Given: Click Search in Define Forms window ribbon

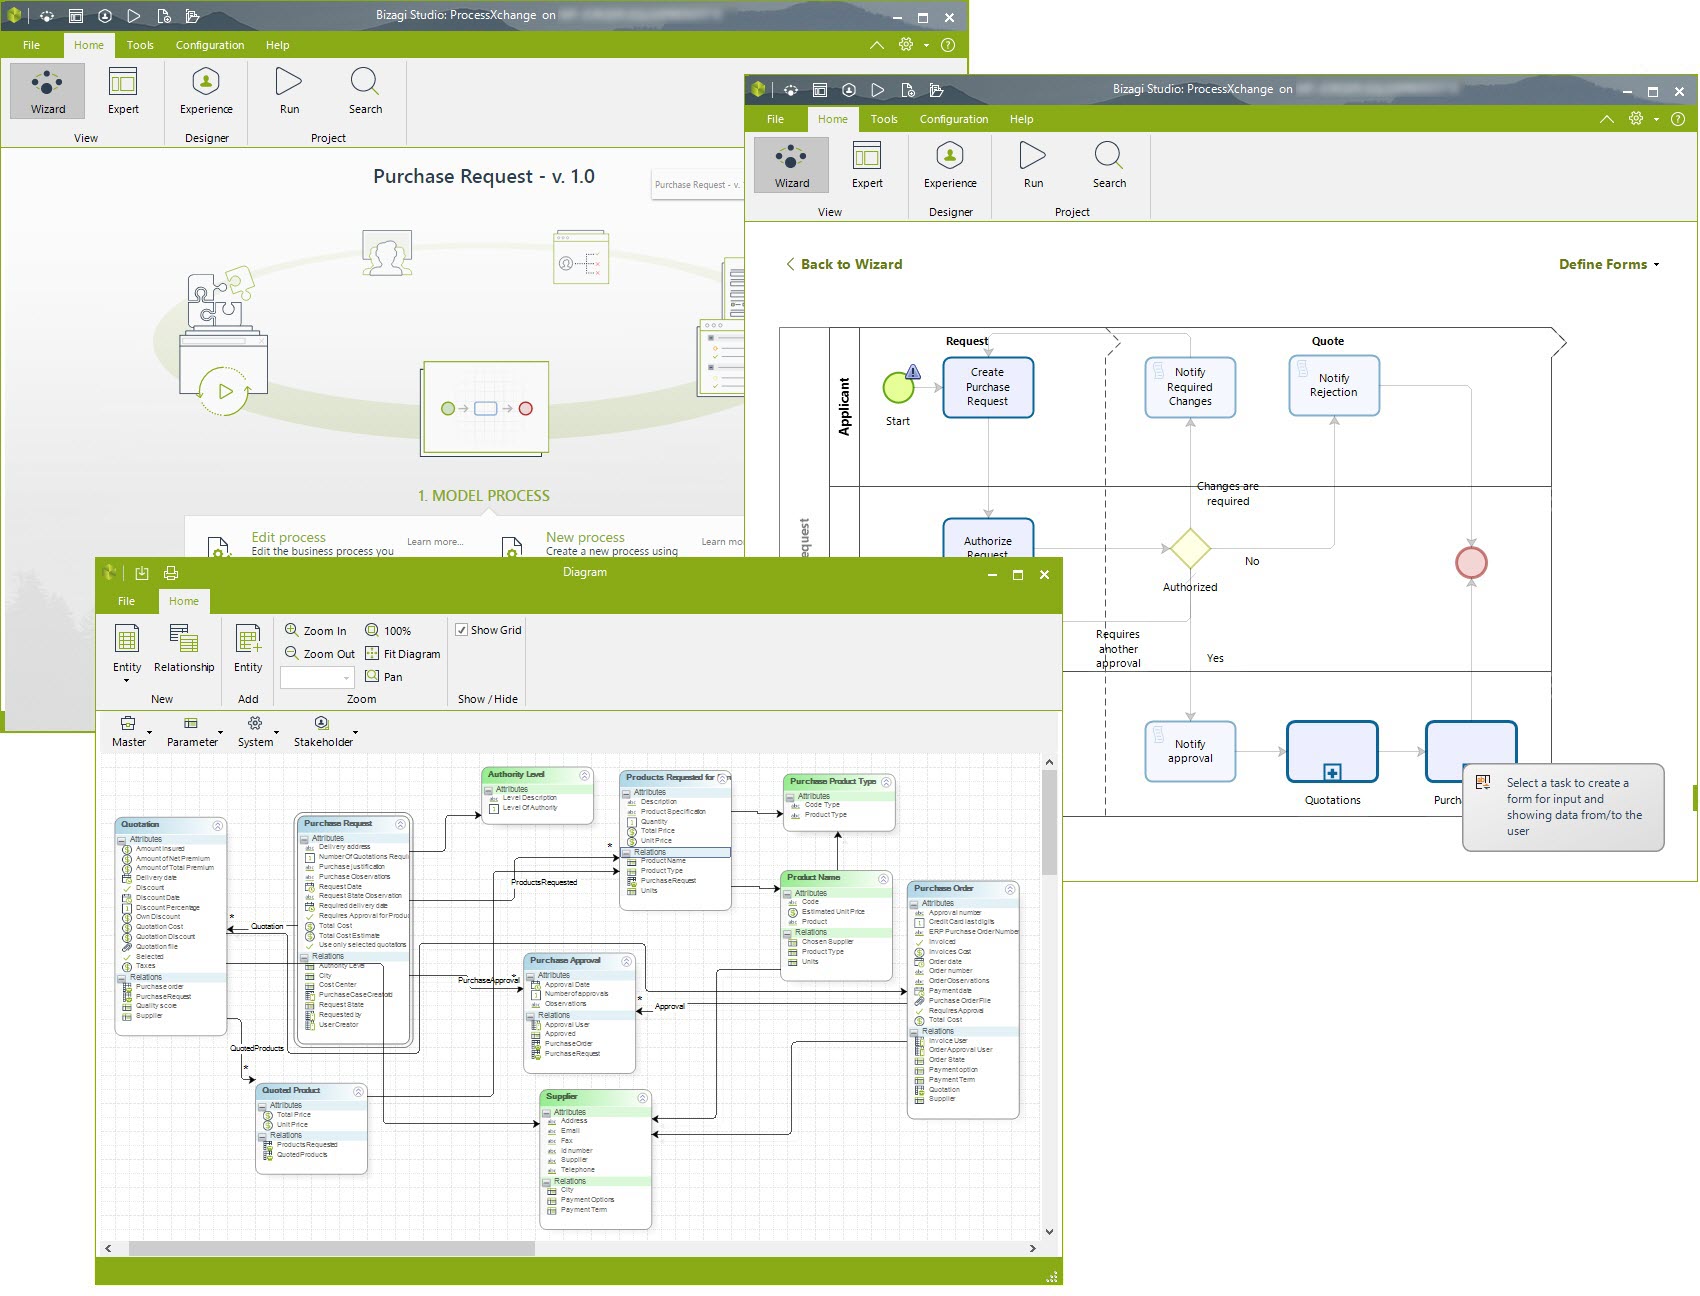Looking at the screenshot, I should (1109, 164).
